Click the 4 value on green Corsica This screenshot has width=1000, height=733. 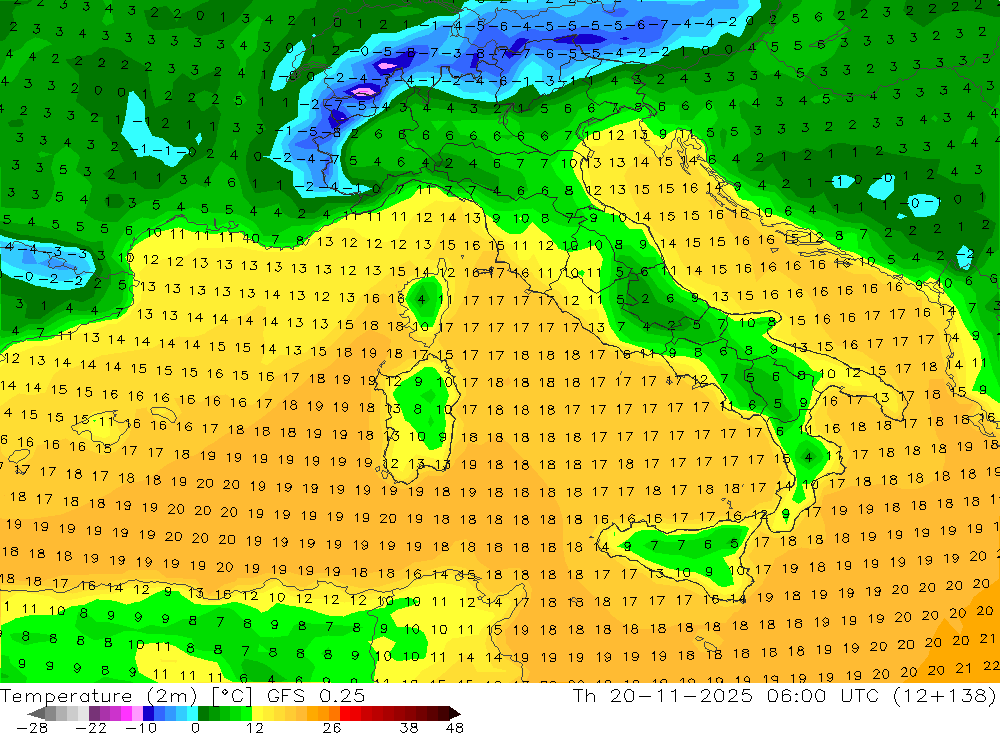[421, 299]
